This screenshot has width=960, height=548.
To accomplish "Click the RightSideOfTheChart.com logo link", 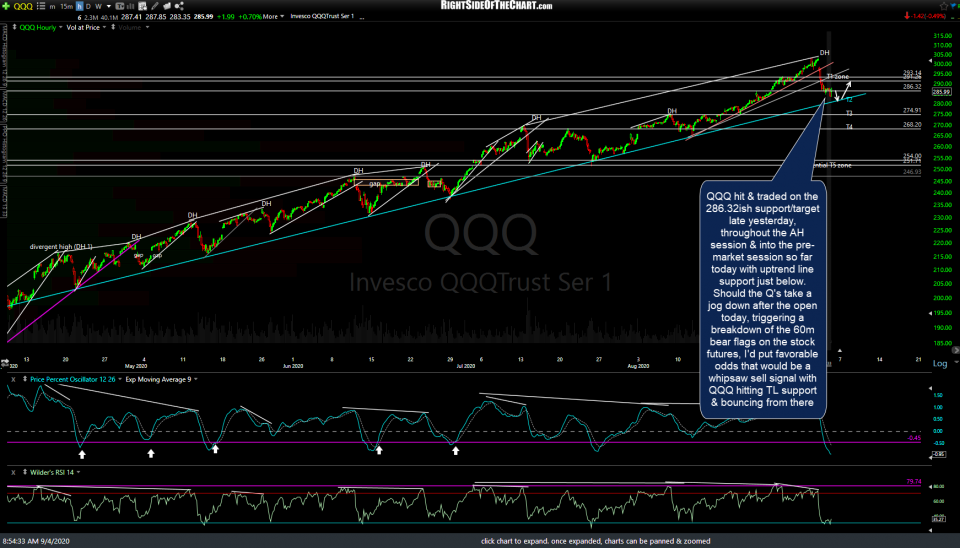I will point(496,6).
